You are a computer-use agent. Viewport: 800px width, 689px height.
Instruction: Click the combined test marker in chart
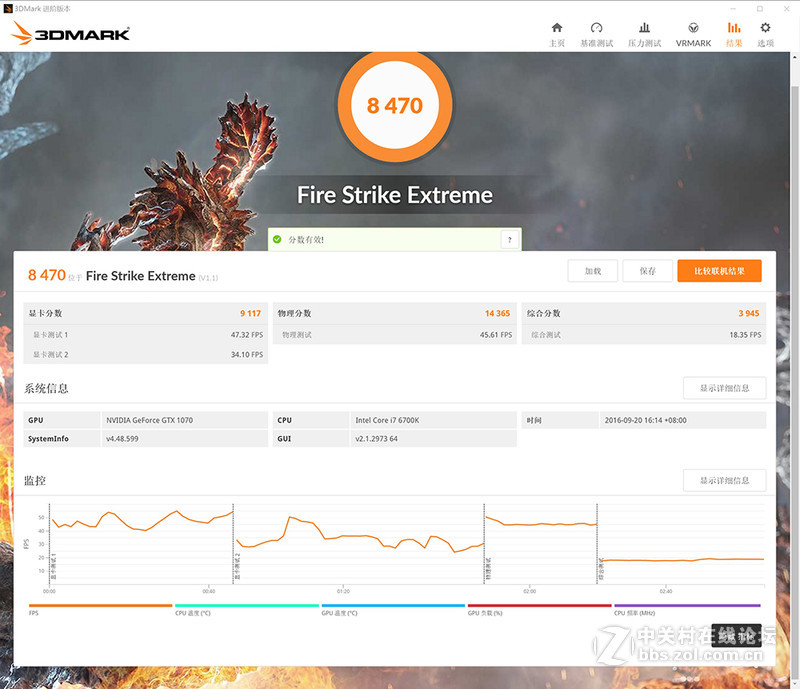coord(601,569)
